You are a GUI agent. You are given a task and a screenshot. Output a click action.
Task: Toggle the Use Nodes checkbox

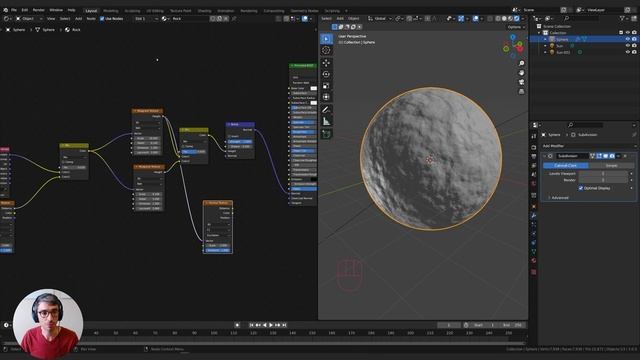click(102, 18)
